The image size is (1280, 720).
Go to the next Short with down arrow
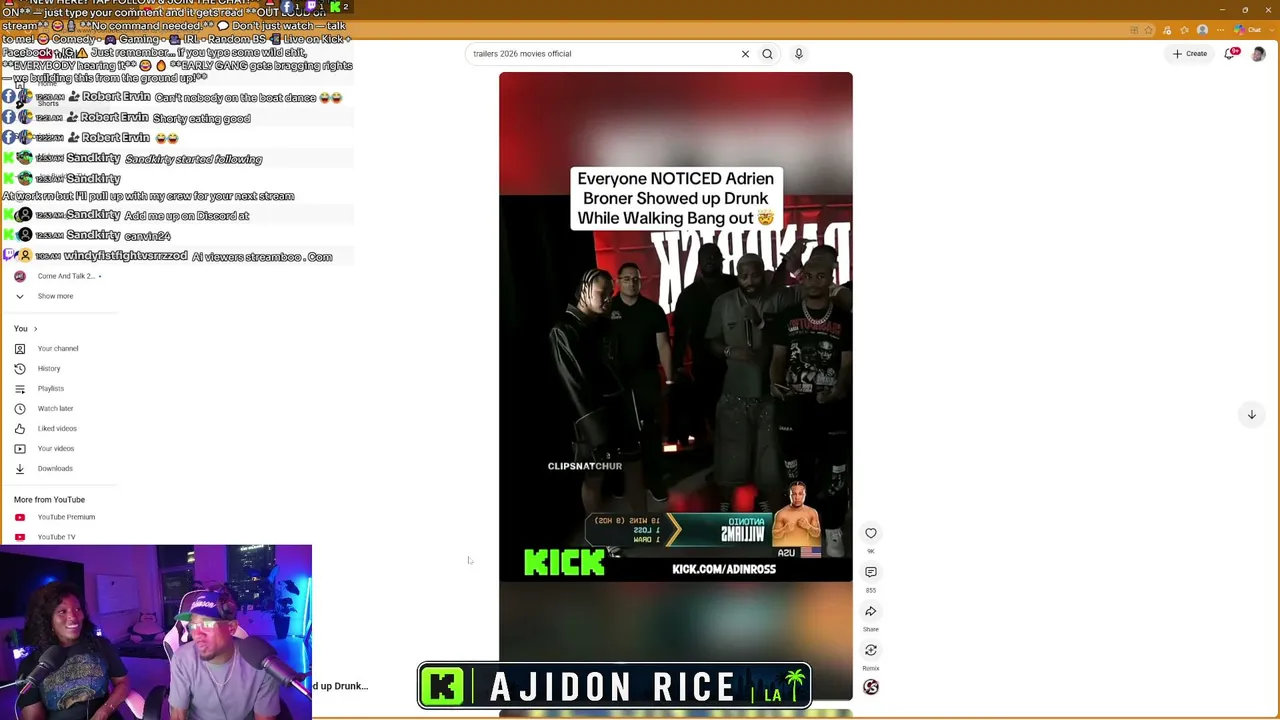pyautogui.click(x=1251, y=415)
